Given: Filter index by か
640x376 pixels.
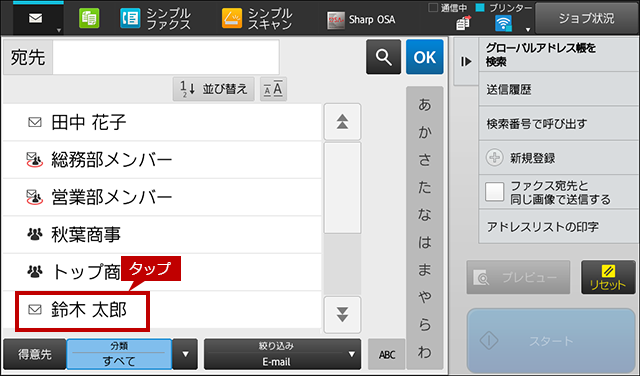Looking at the screenshot, I should pyautogui.click(x=424, y=132).
